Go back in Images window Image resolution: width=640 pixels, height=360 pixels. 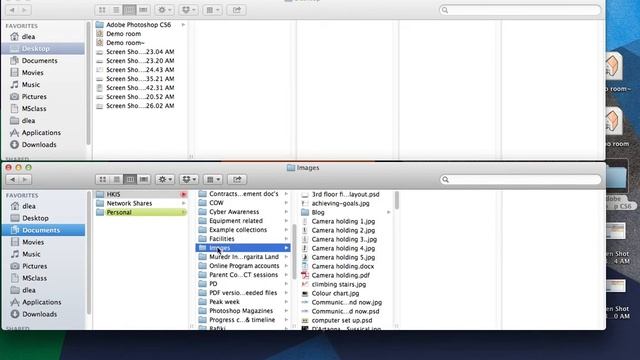point(12,180)
